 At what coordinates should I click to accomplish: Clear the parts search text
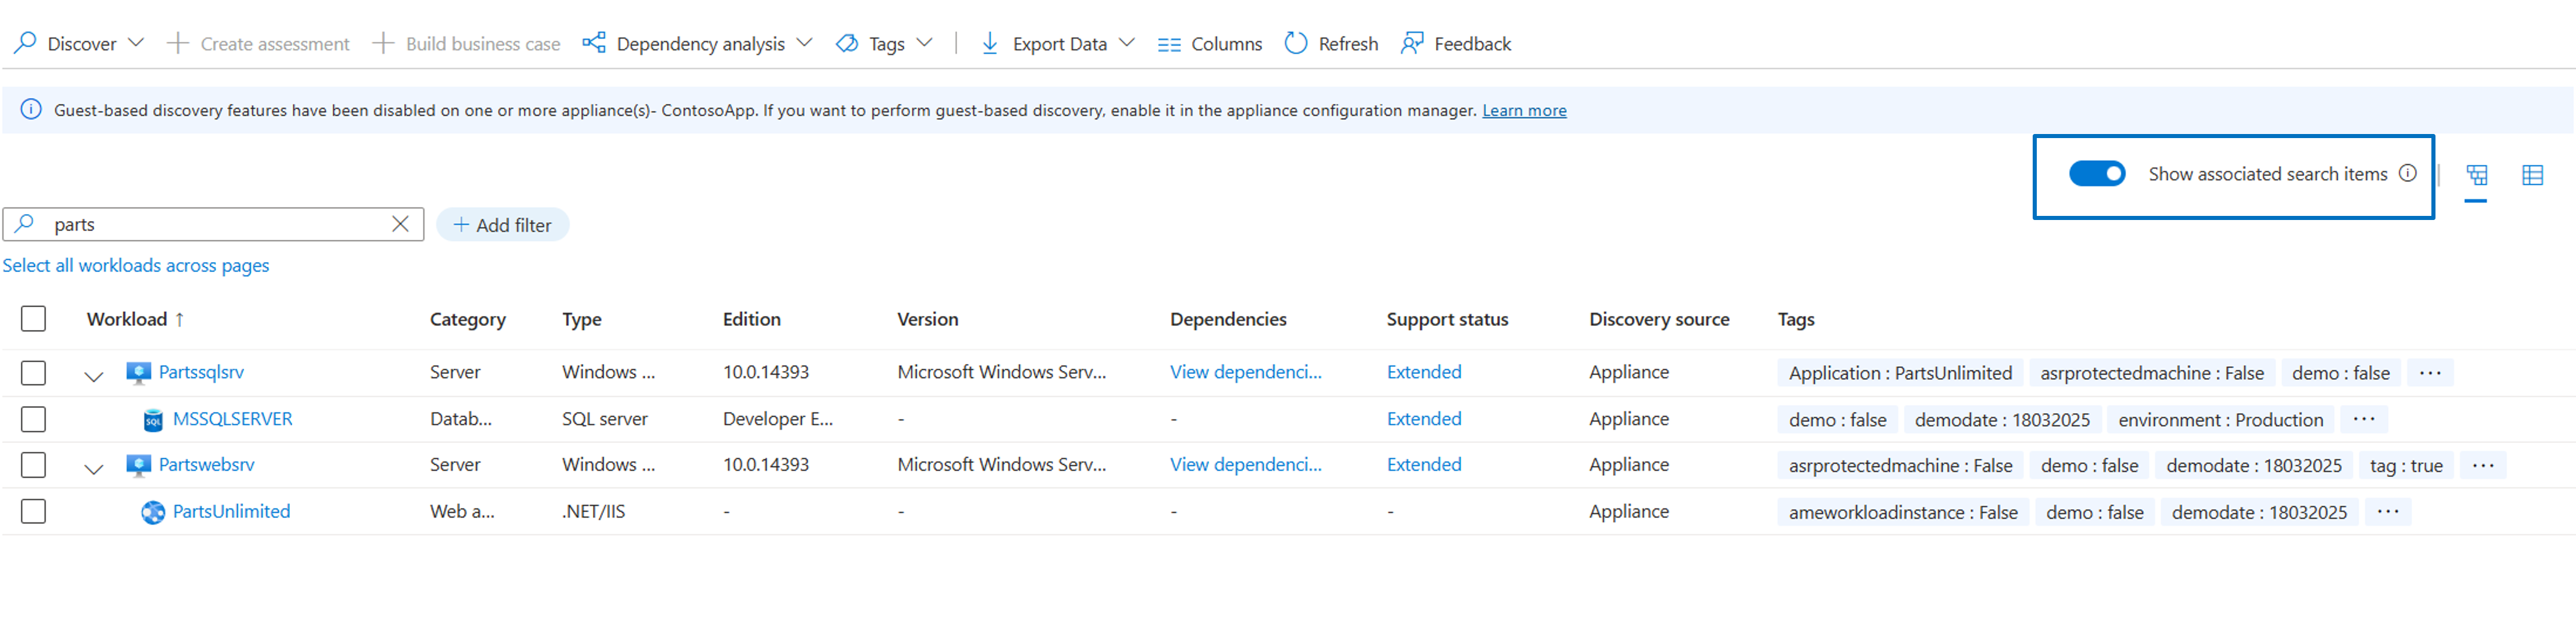400,224
